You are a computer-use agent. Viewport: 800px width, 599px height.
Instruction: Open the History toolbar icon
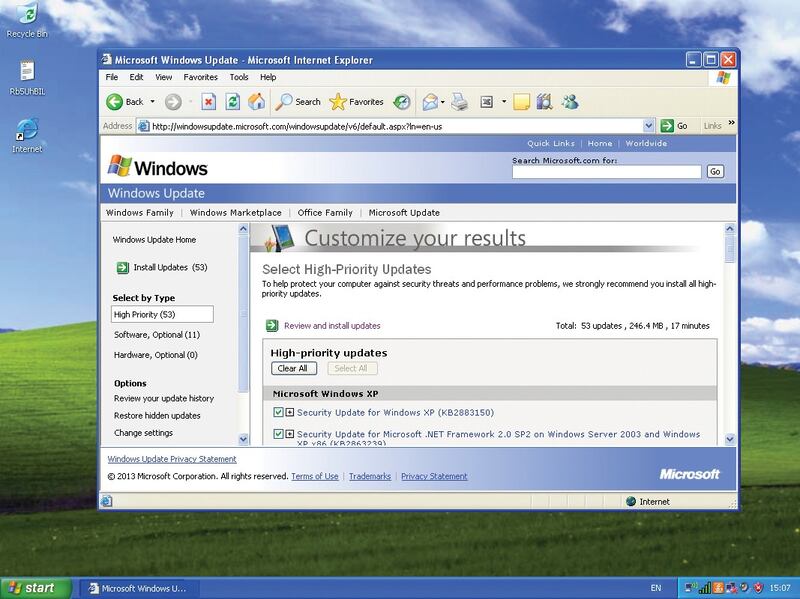pyautogui.click(x=401, y=101)
